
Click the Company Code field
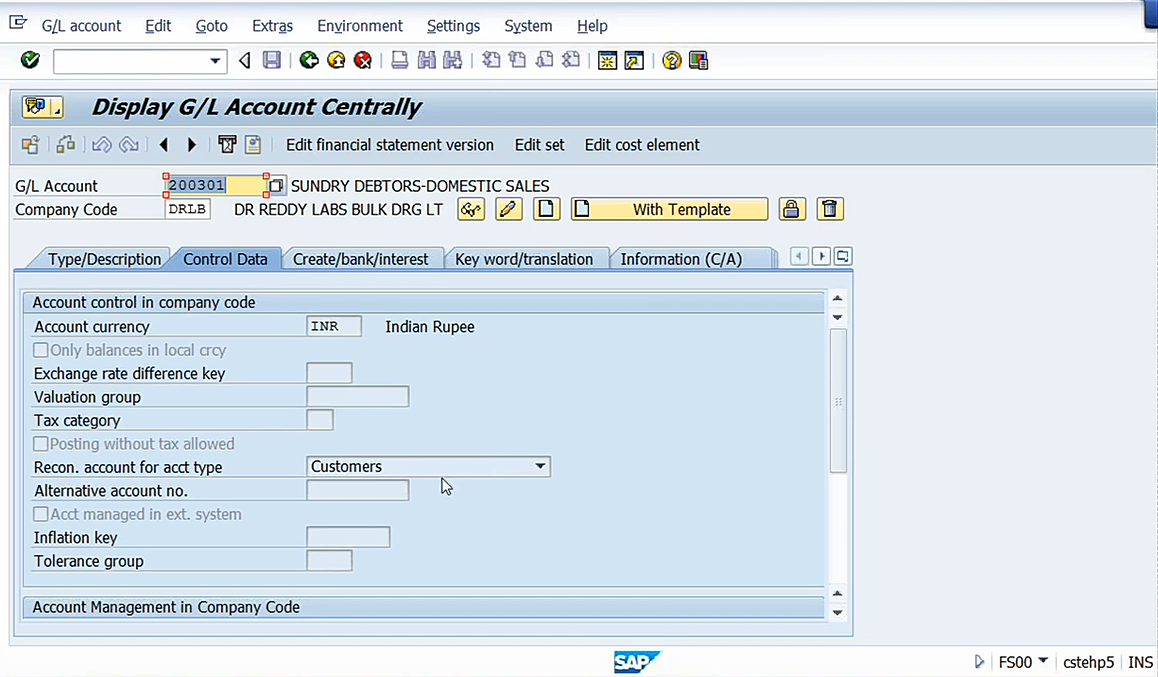tap(188, 209)
